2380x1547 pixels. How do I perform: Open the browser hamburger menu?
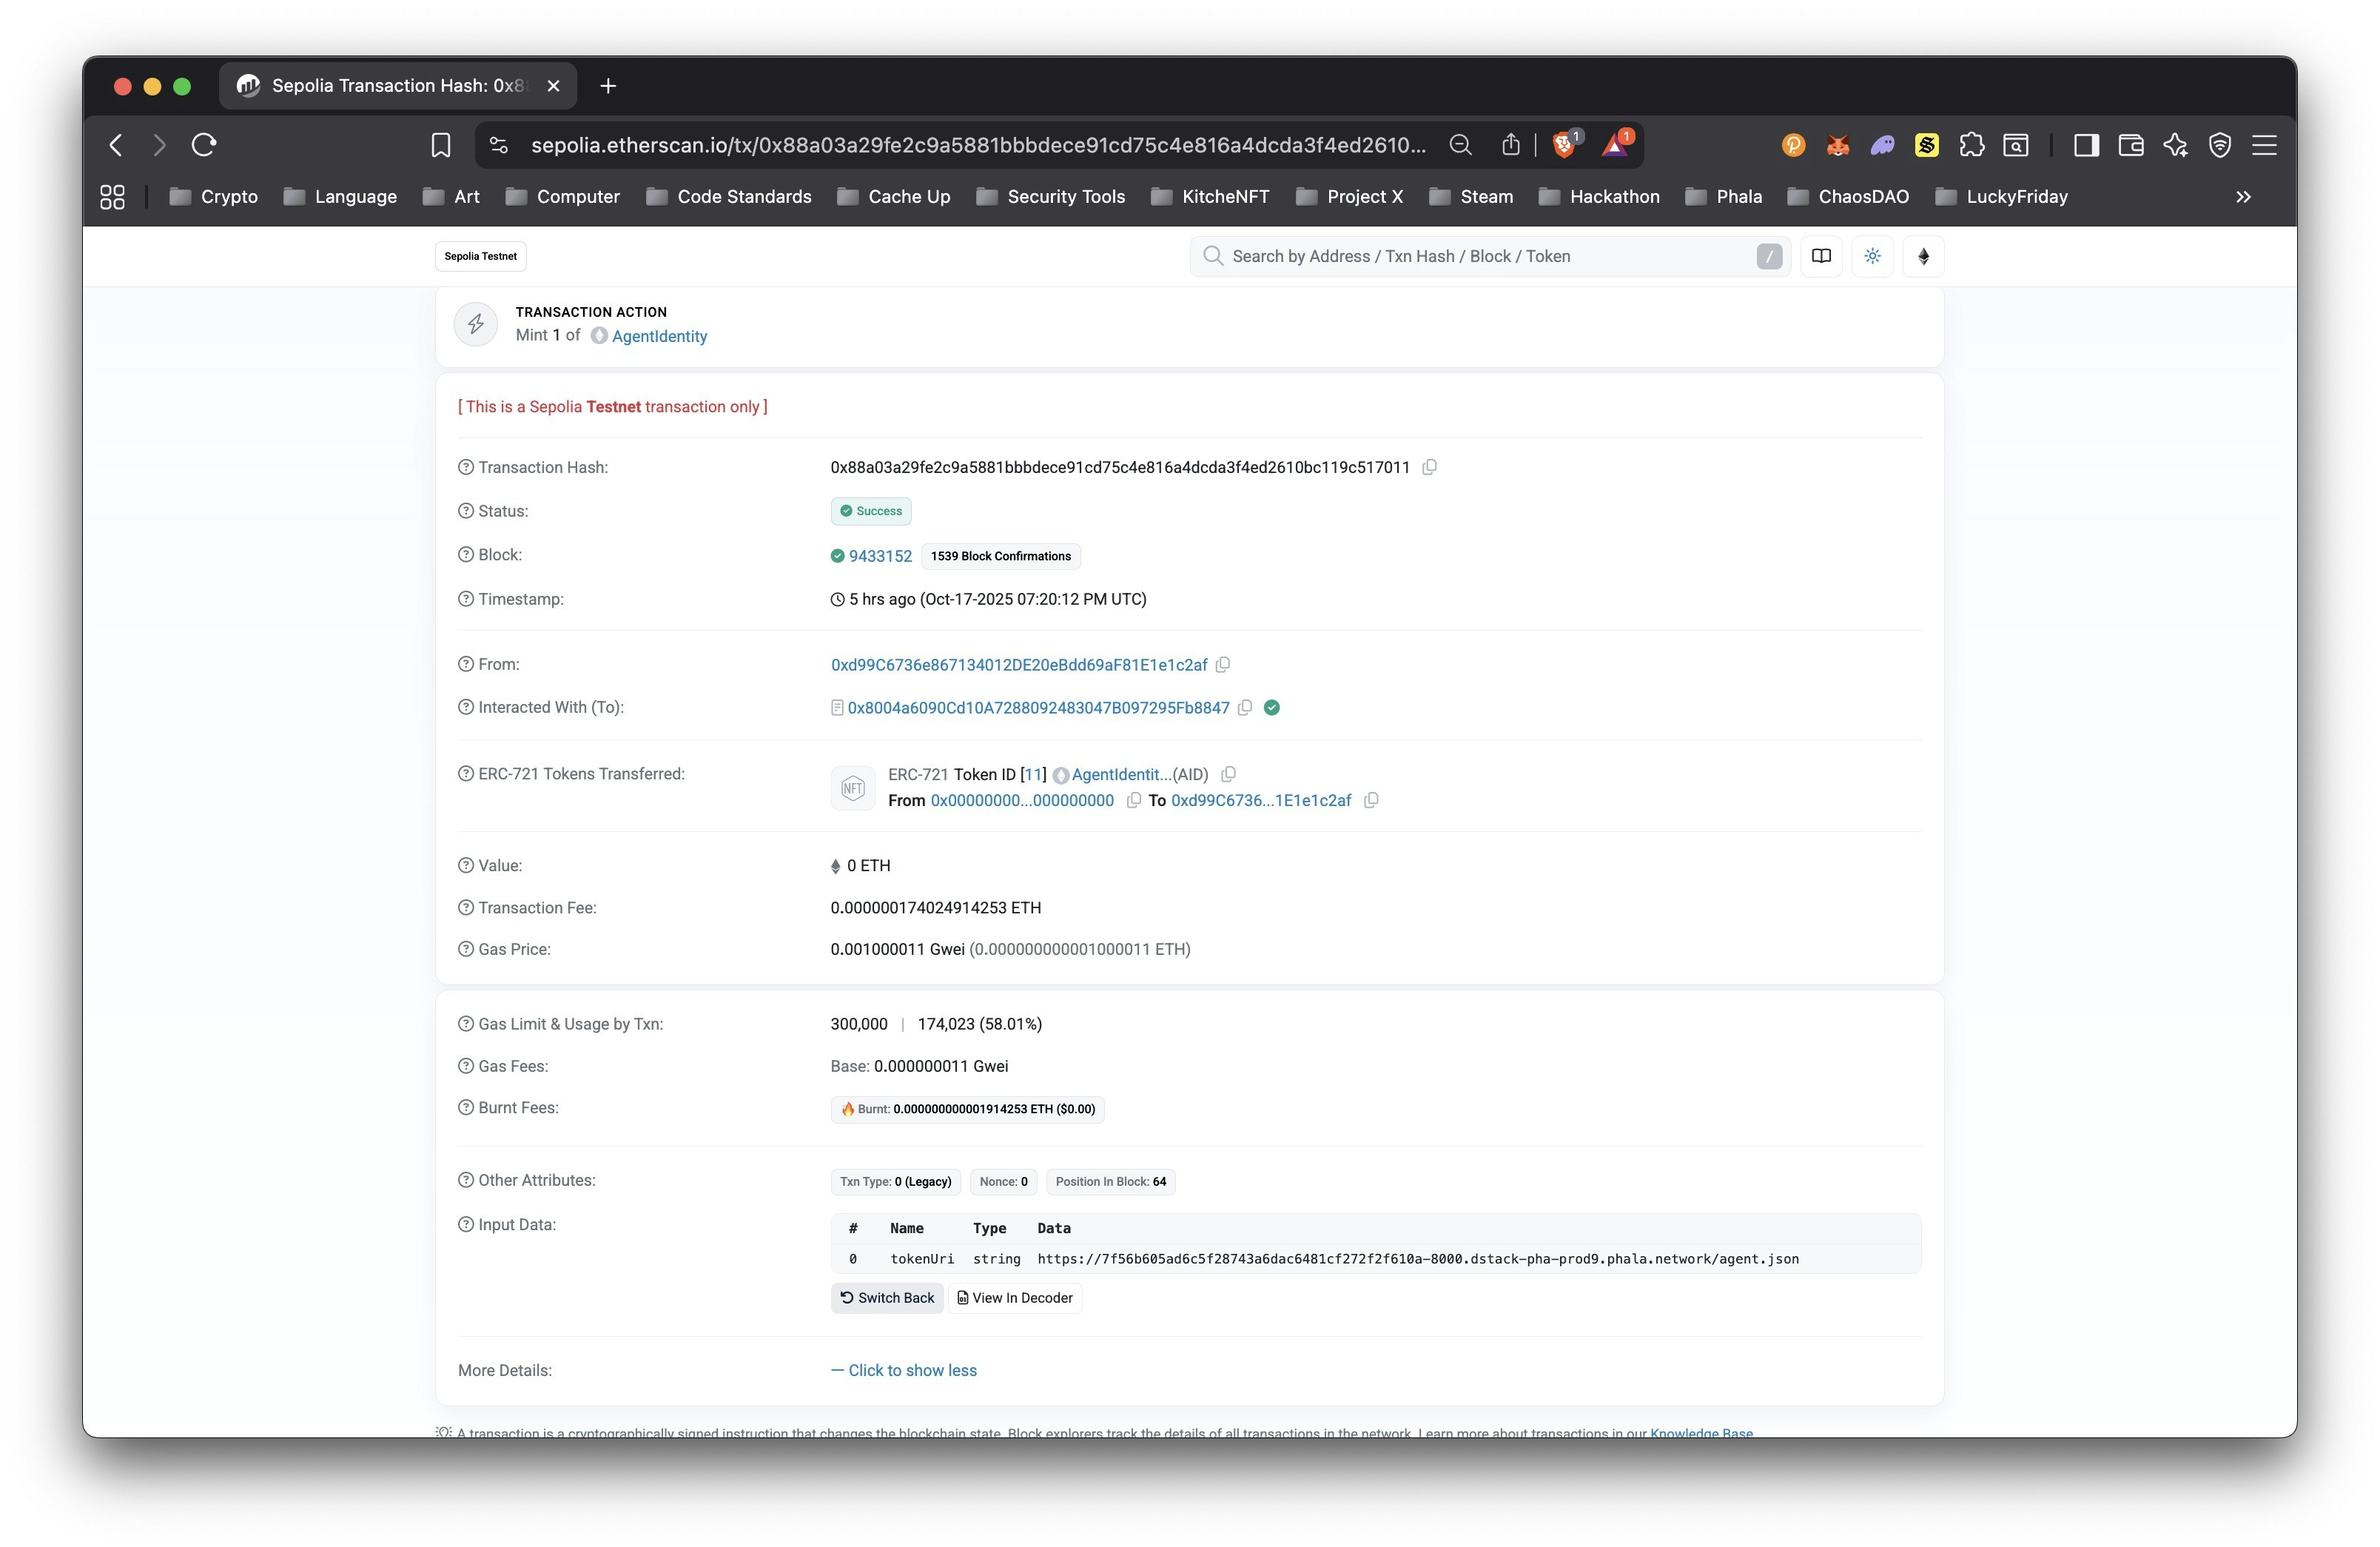pos(2264,145)
